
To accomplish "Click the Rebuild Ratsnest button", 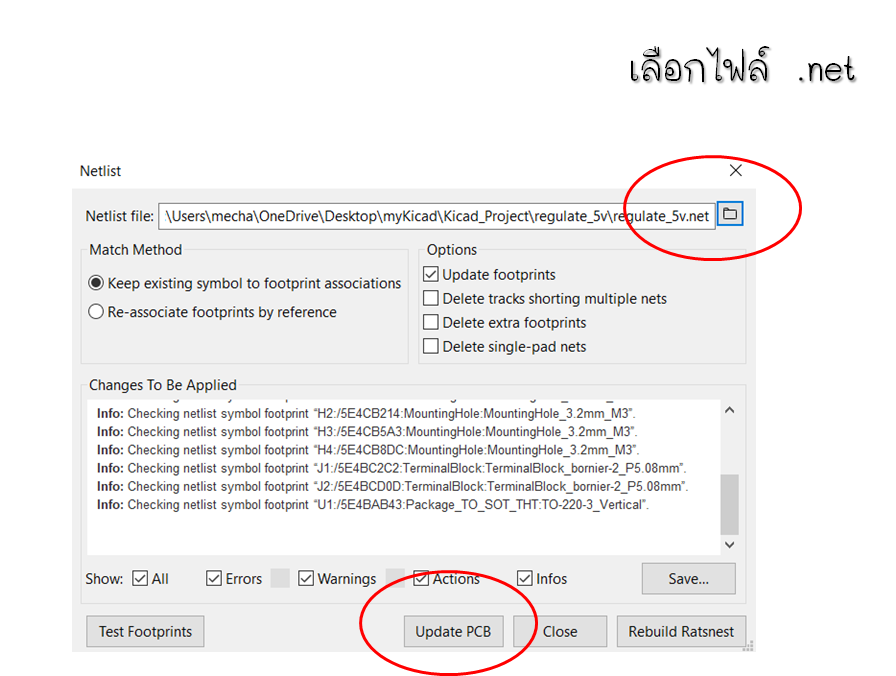I will 681,631.
